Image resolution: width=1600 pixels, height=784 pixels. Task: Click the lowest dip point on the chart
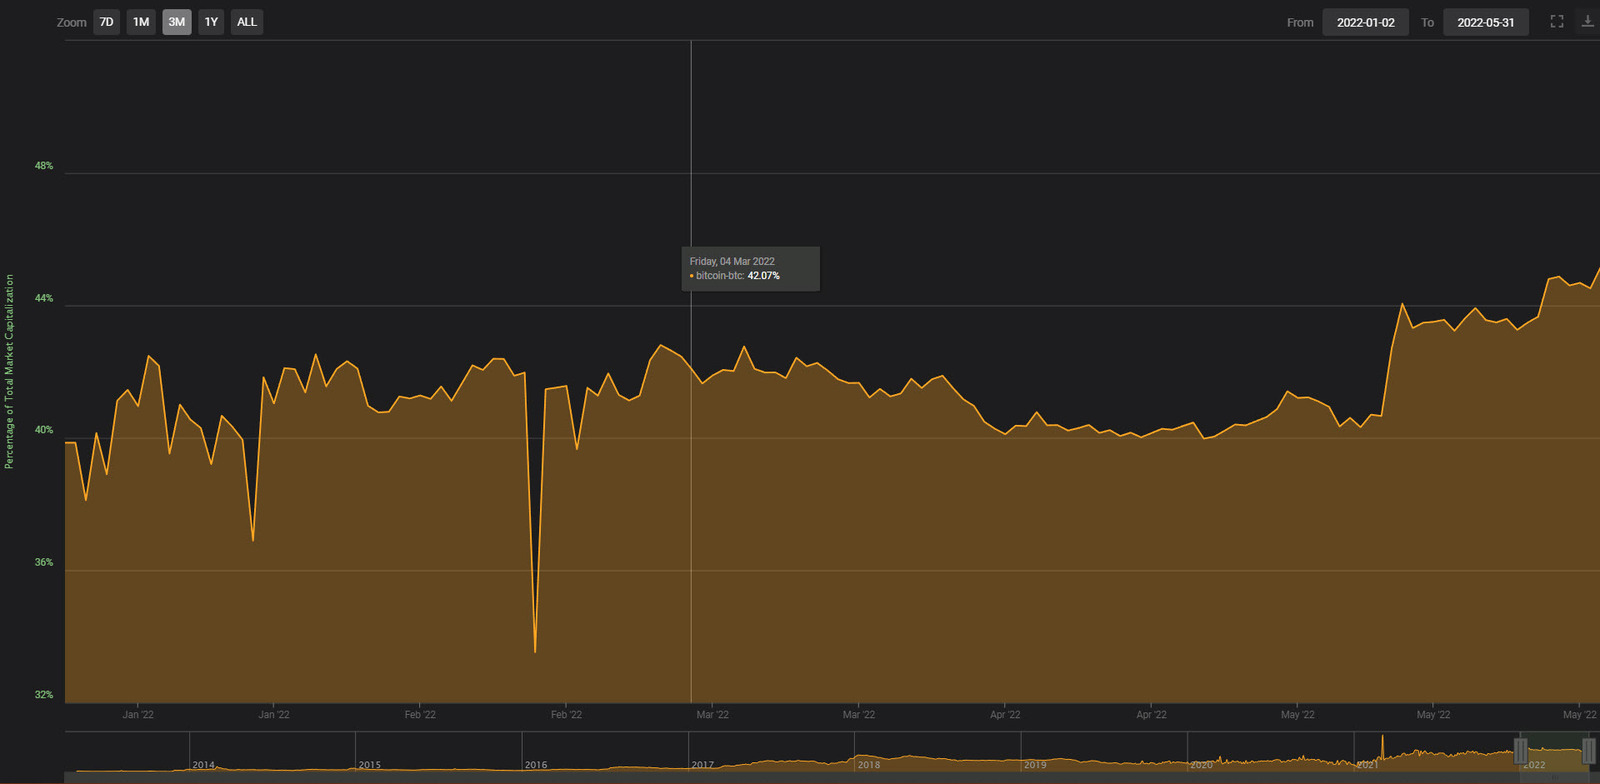pos(535,652)
